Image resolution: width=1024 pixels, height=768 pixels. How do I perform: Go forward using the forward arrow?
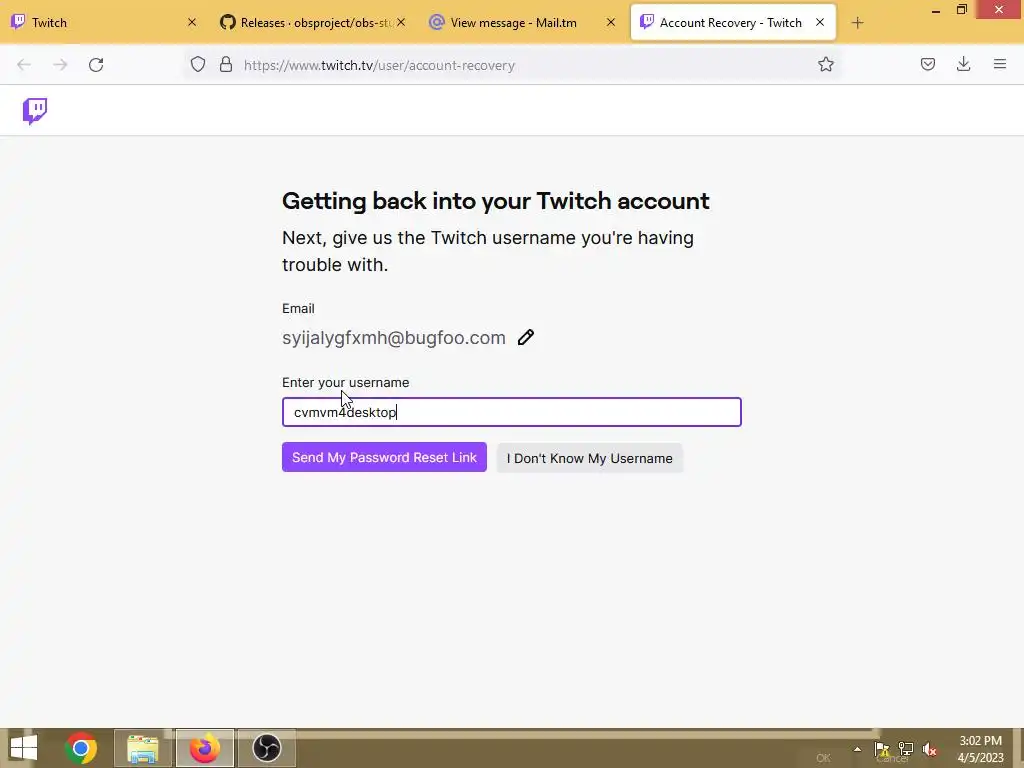tap(60, 65)
